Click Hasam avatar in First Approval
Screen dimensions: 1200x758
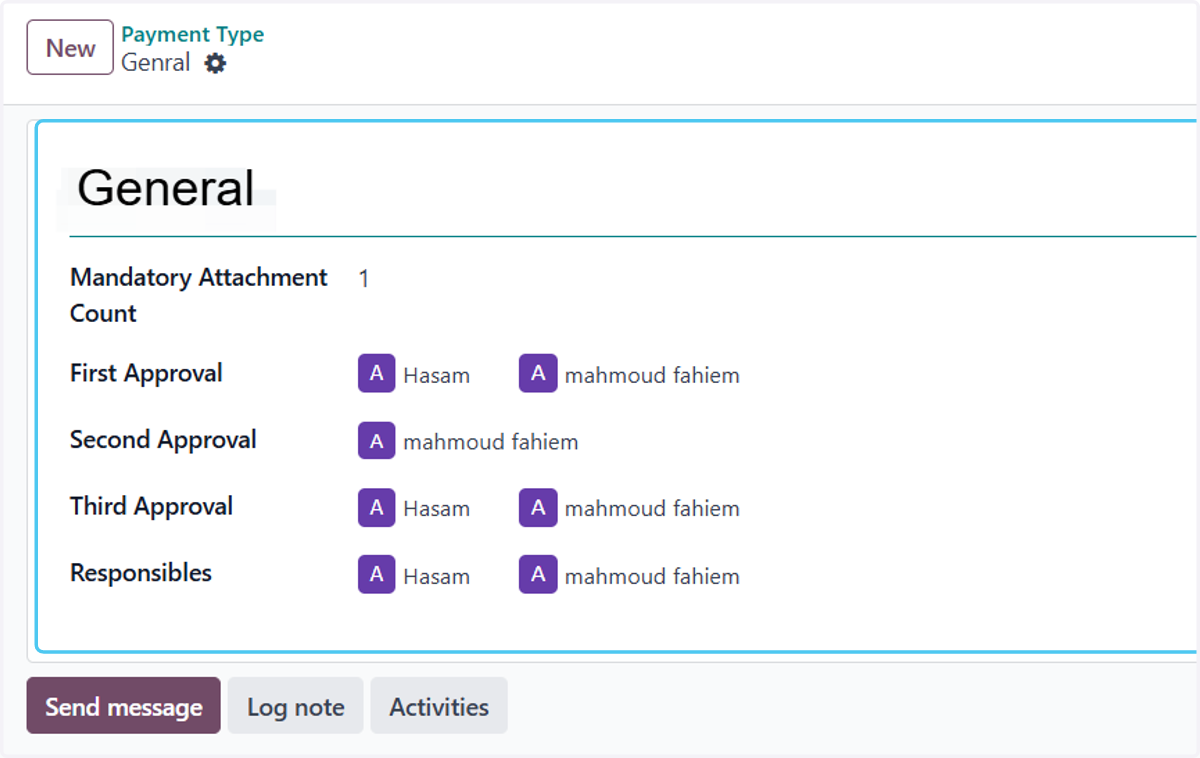(376, 374)
